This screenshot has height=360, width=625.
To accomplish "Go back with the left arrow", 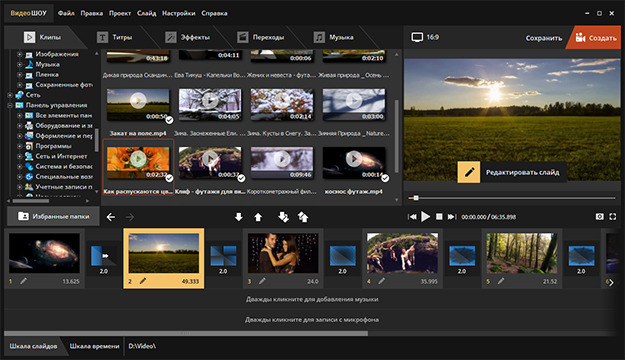I will (111, 217).
